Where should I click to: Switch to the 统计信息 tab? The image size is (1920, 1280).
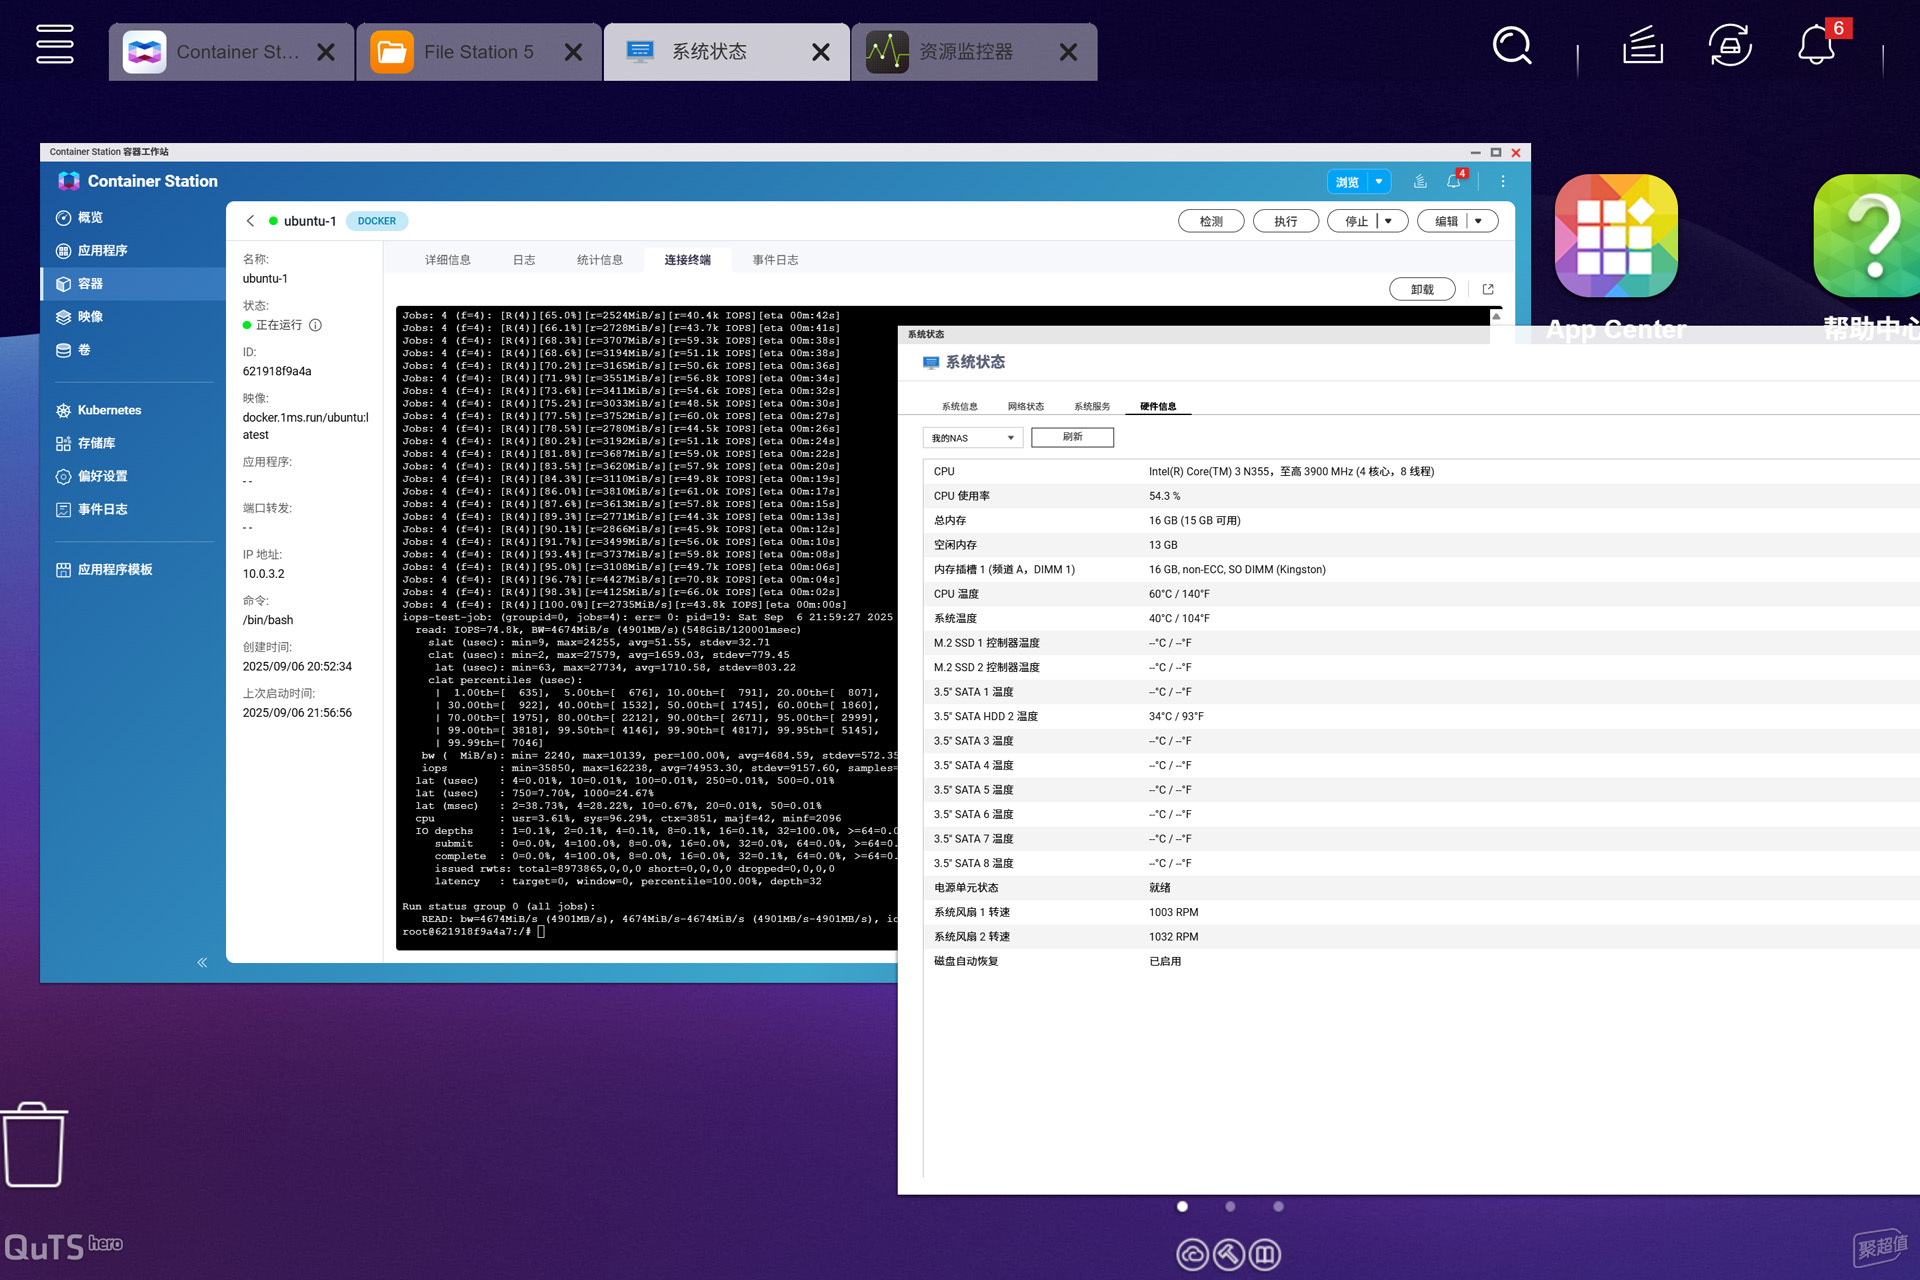click(599, 260)
